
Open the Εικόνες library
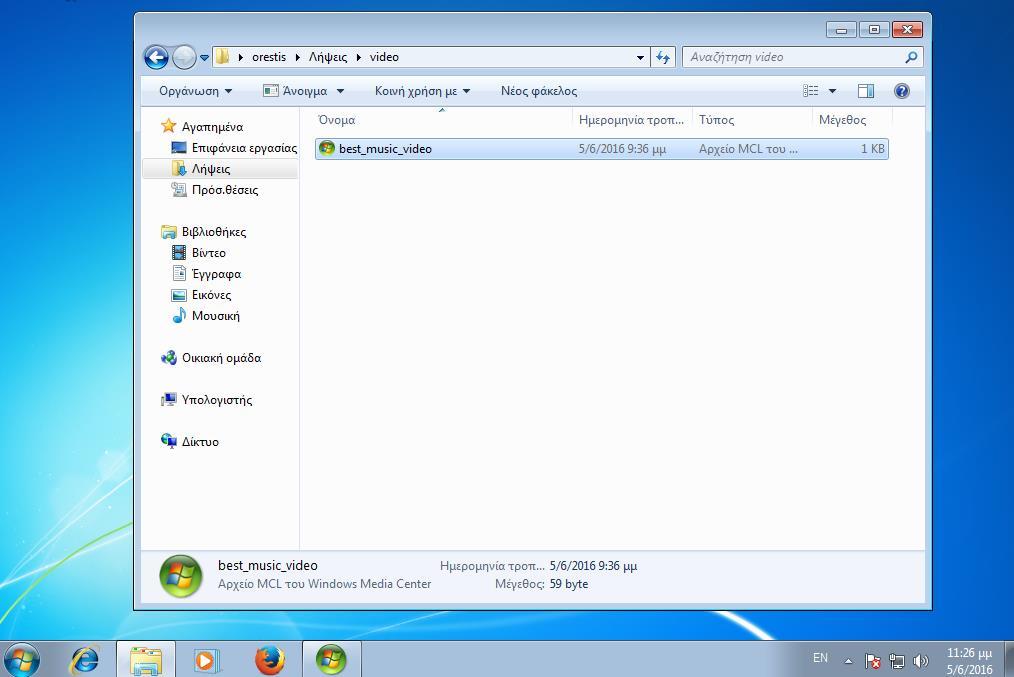click(211, 295)
